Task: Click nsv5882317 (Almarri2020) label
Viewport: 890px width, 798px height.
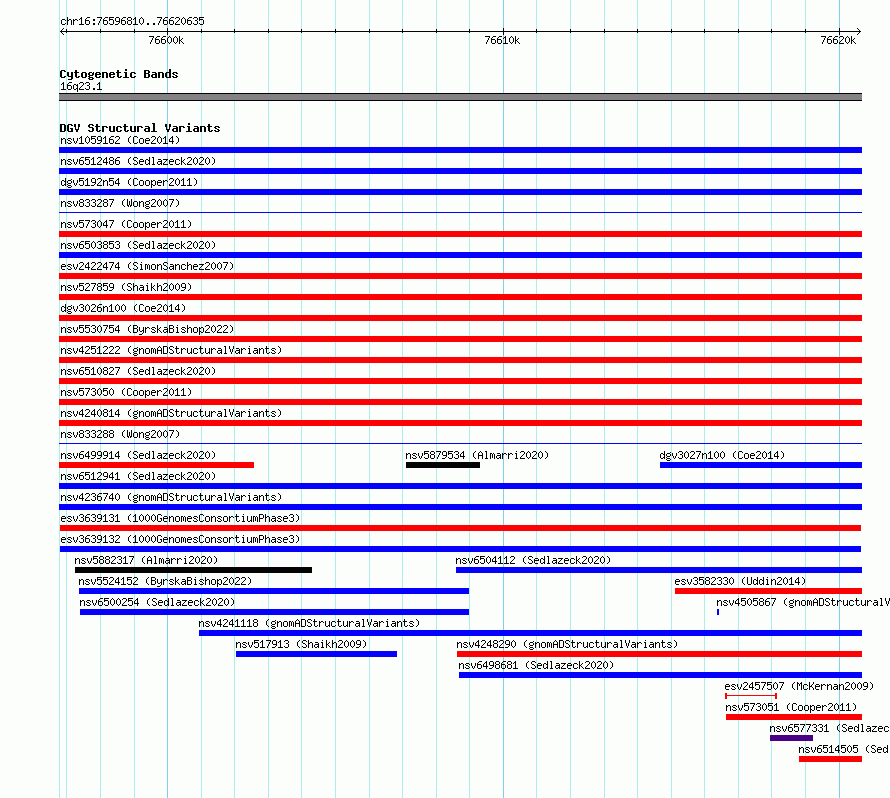Action: (146, 560)
